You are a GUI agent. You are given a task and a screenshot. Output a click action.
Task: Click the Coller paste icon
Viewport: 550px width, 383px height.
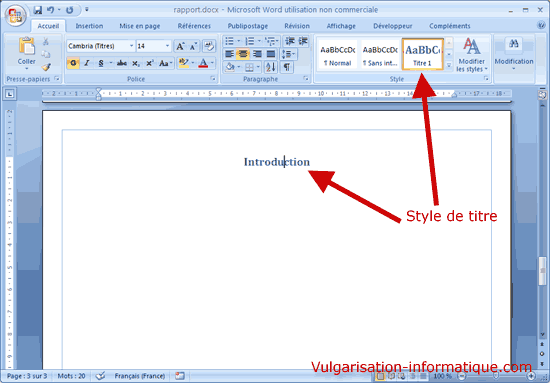tap(27, 46)
